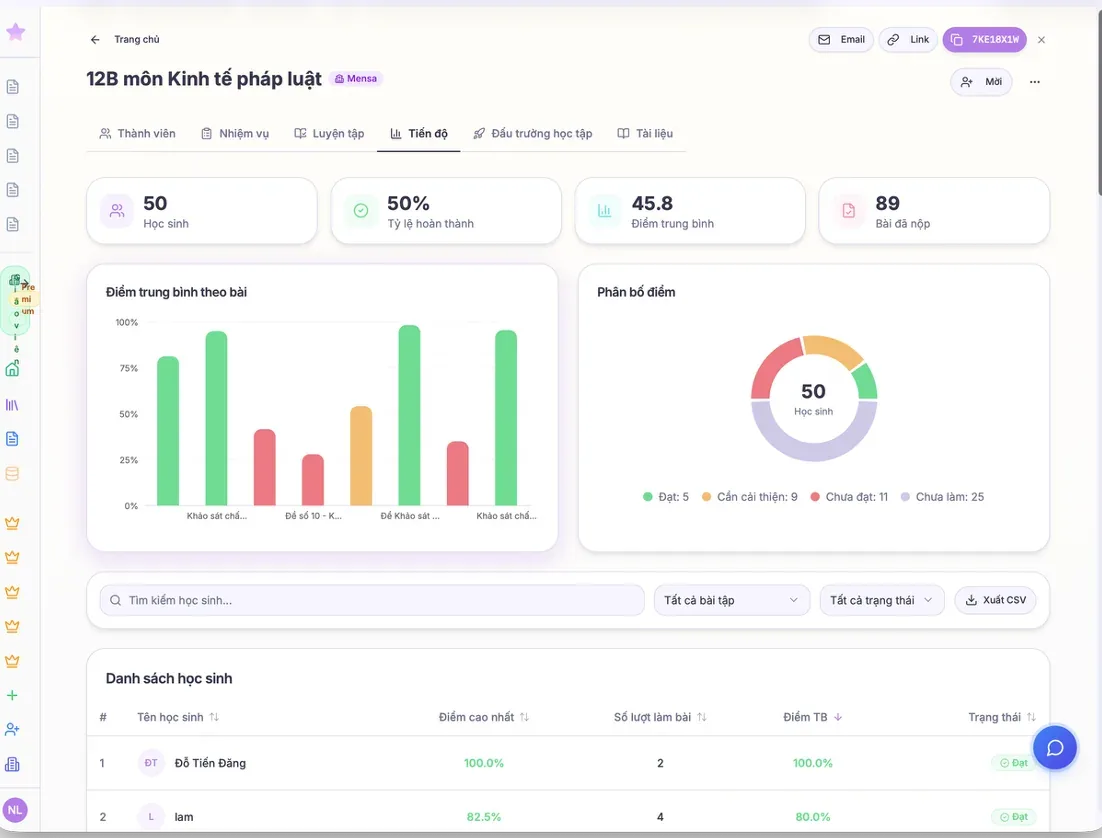Image resolution: width=1102 pixels, height=838 pixels.
Task: Sort by Điểm TB down arrow
Action: (x=838, y=717)
